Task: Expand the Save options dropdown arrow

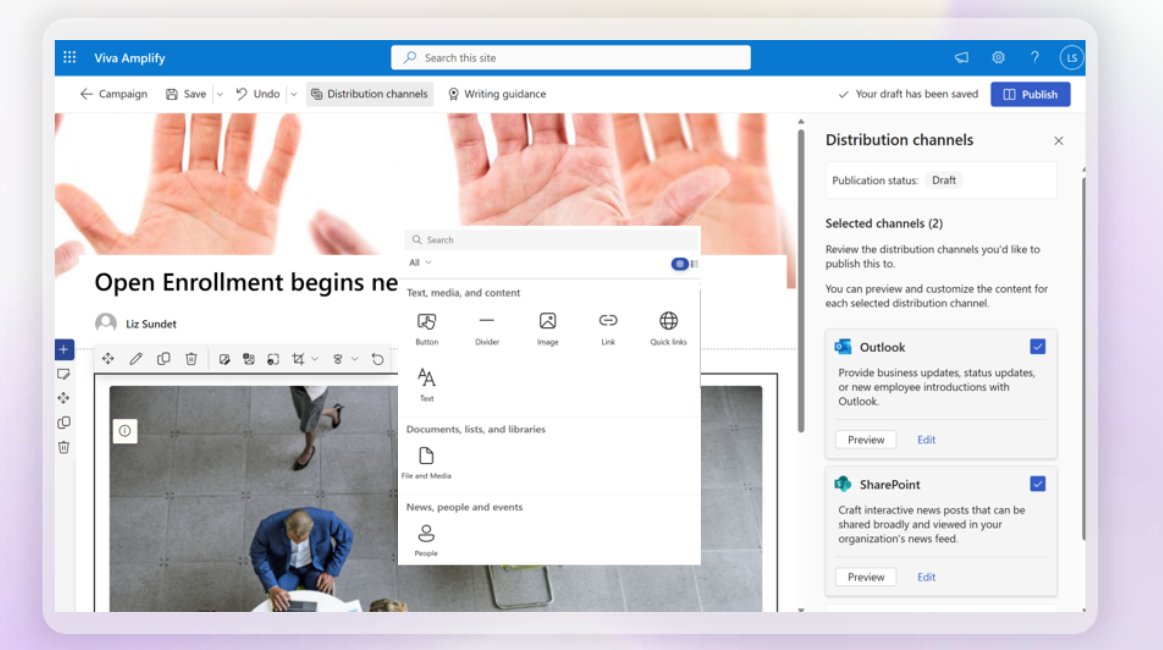Action: click(220, 94)
